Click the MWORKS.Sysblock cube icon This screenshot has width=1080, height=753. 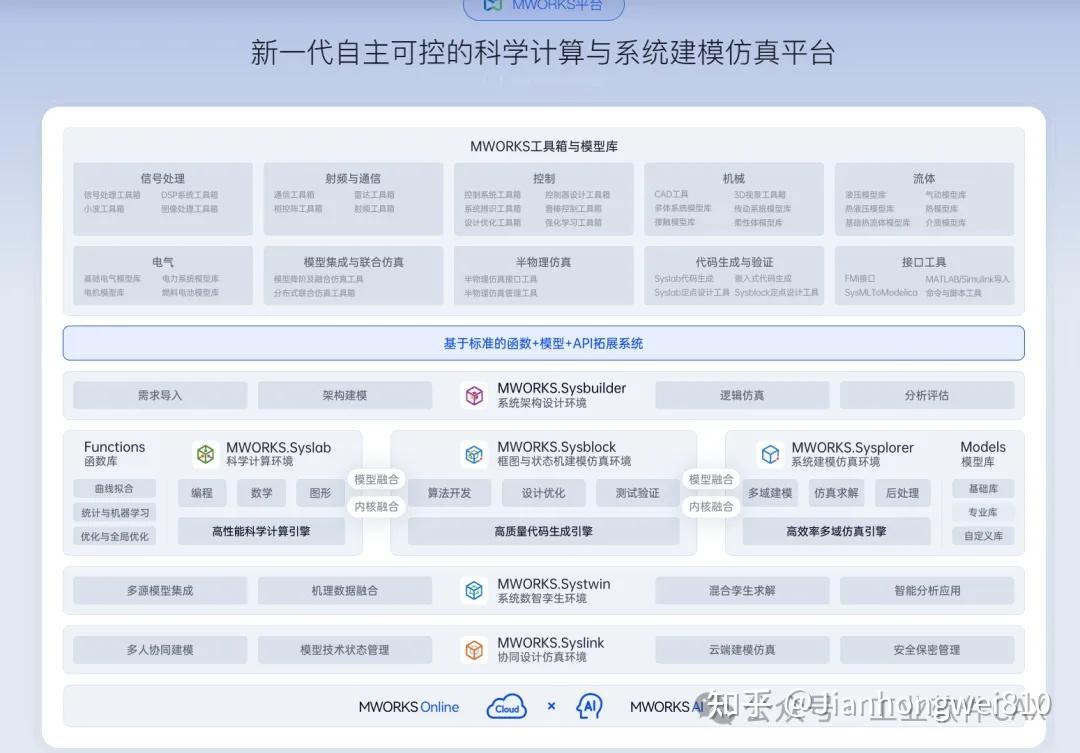coord(474,453)
